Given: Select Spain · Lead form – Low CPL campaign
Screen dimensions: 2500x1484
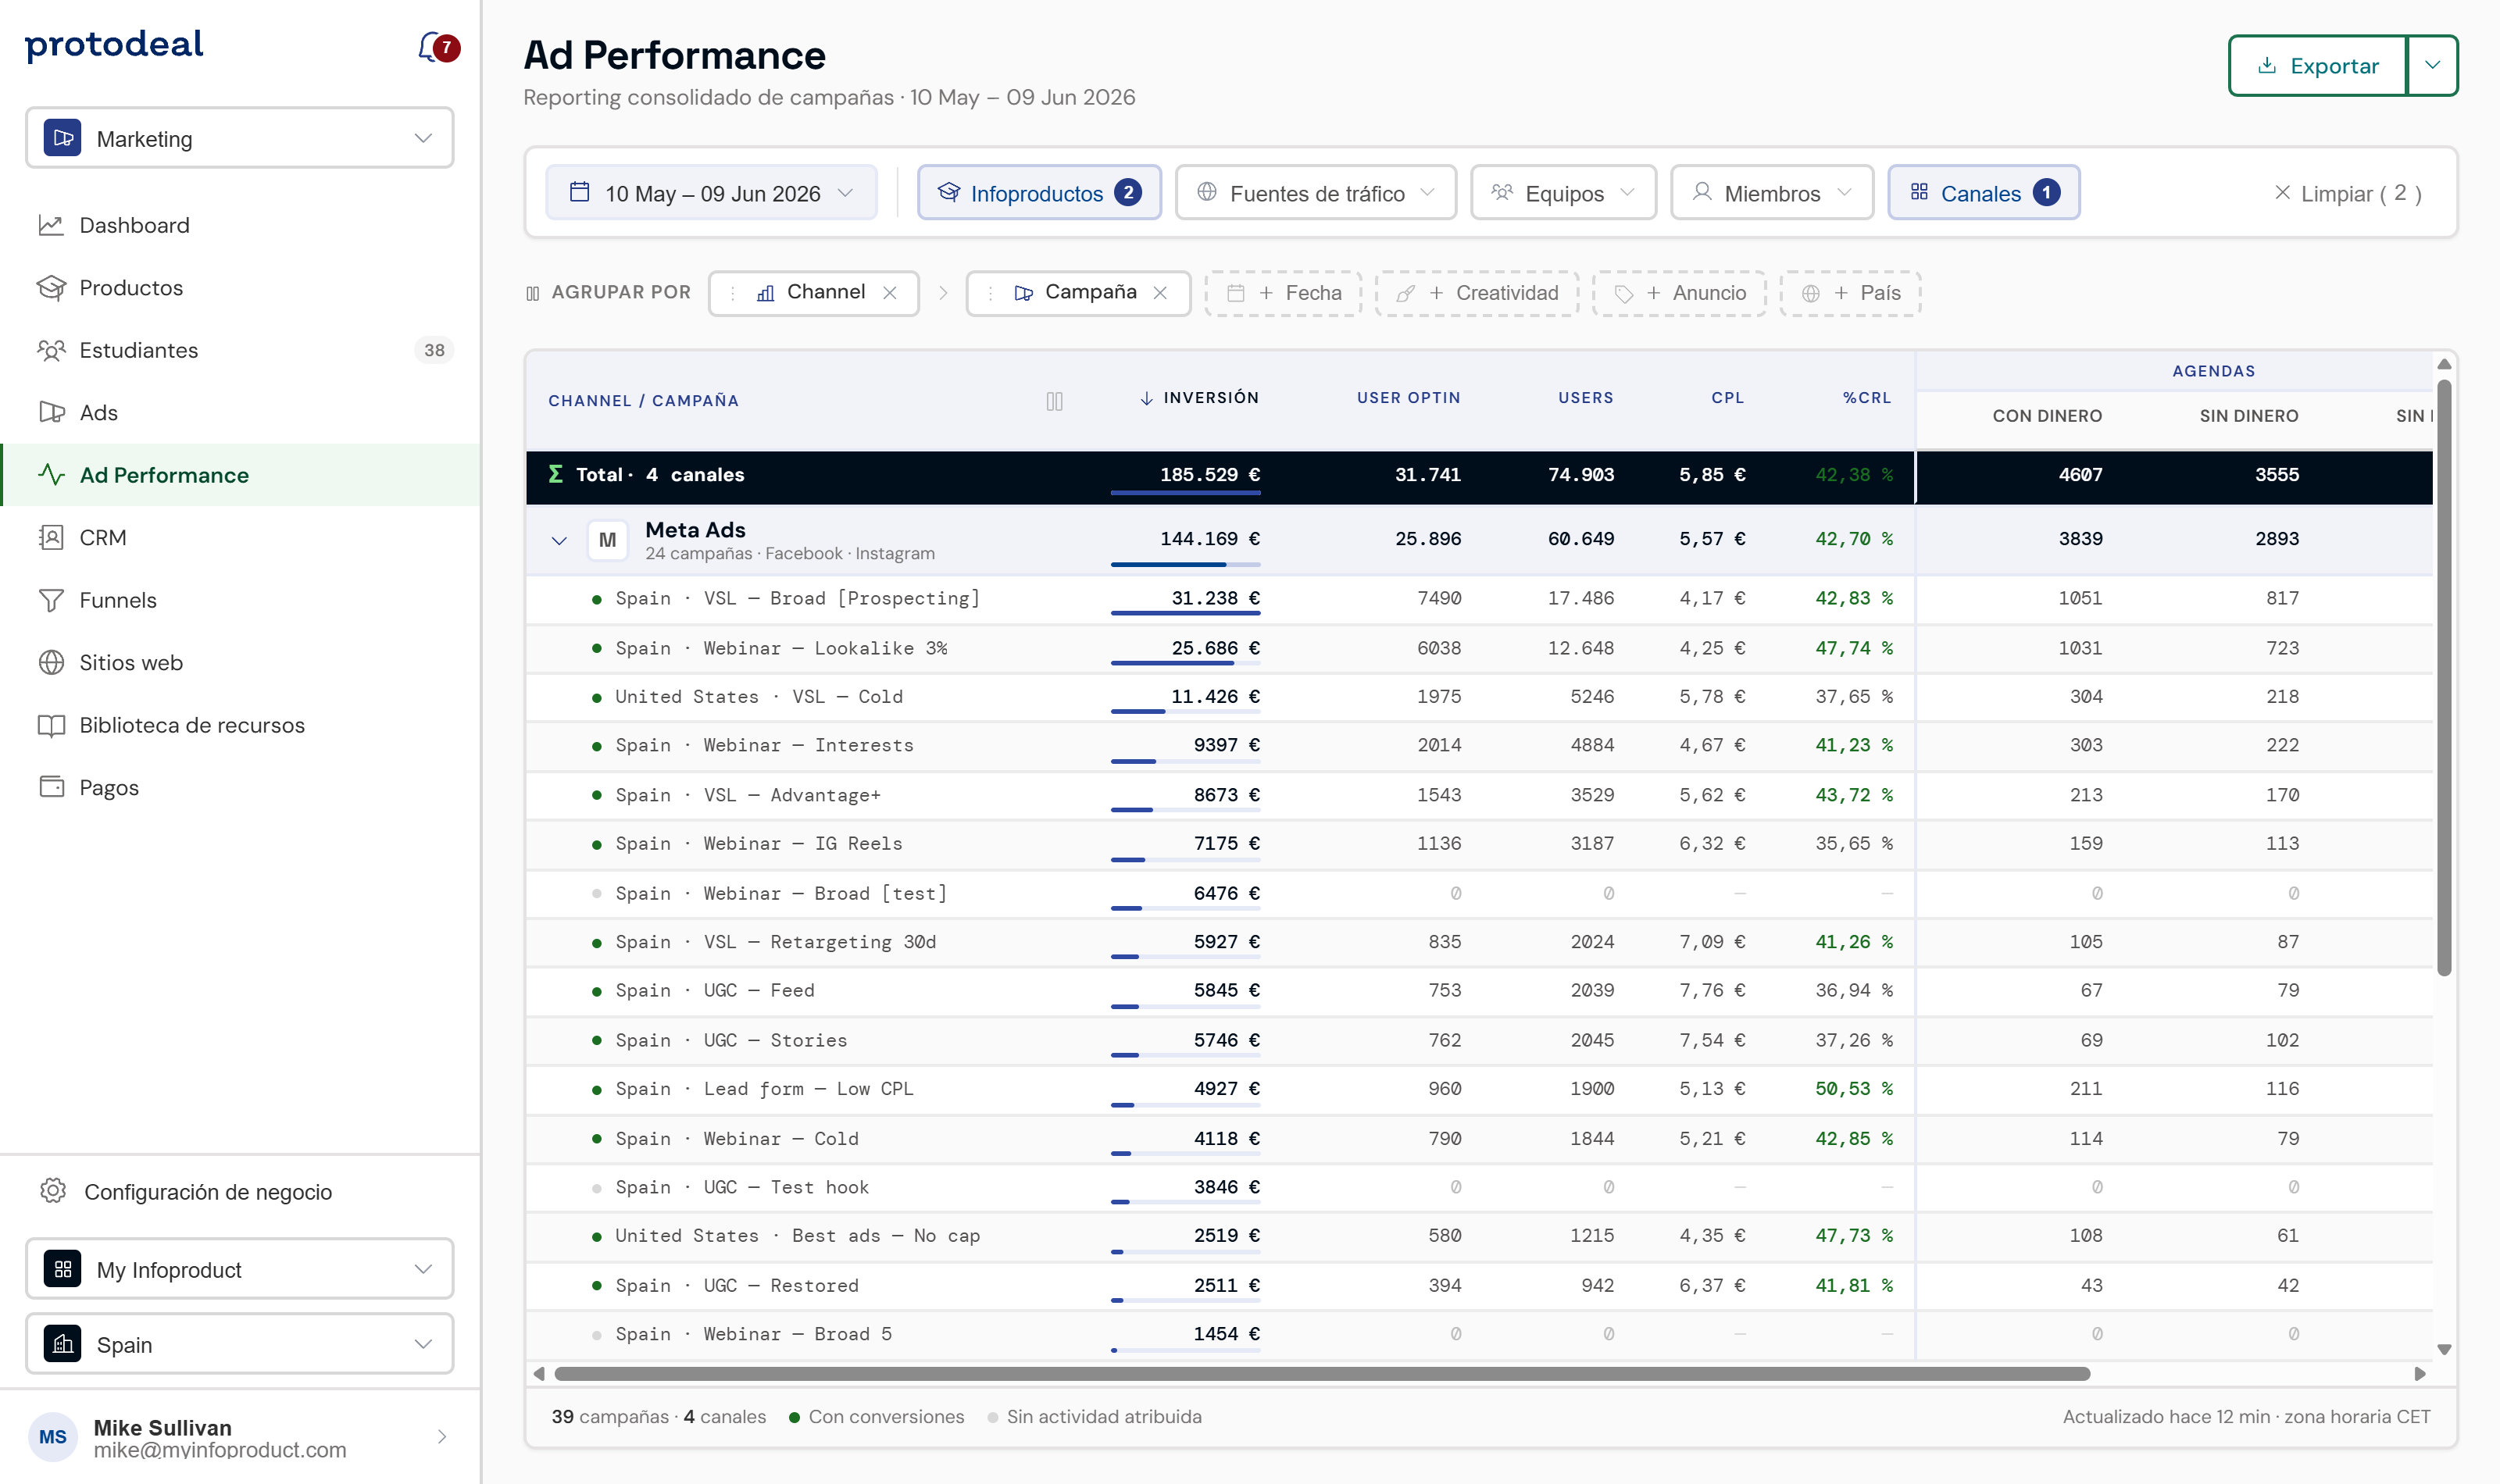Looking at the screenshot, I should (1479, 1089).
